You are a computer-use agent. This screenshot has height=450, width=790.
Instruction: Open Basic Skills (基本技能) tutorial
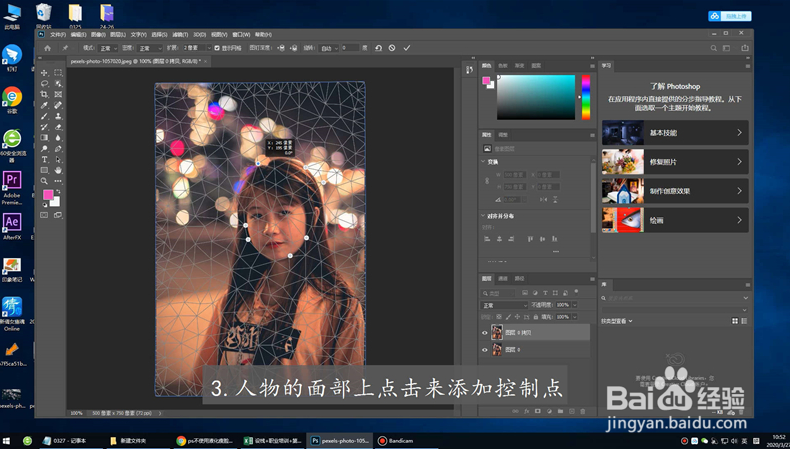(x=675, y=133)
